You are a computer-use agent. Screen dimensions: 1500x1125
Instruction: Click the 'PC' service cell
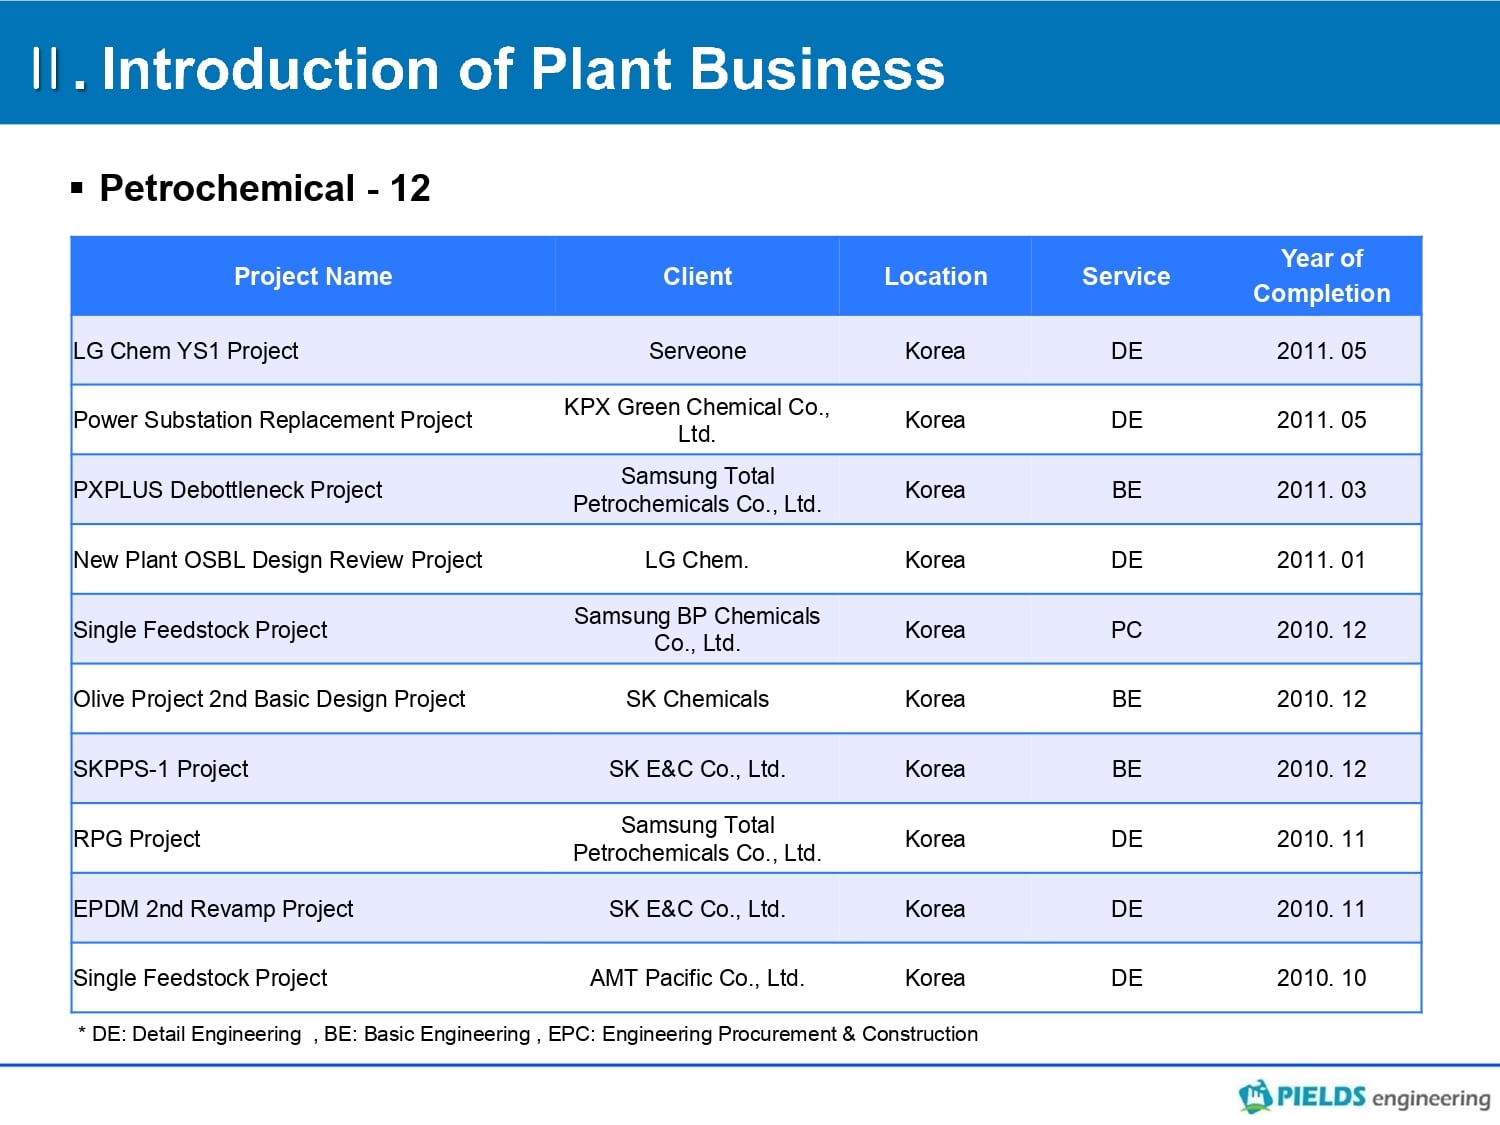pos(1126,630)
